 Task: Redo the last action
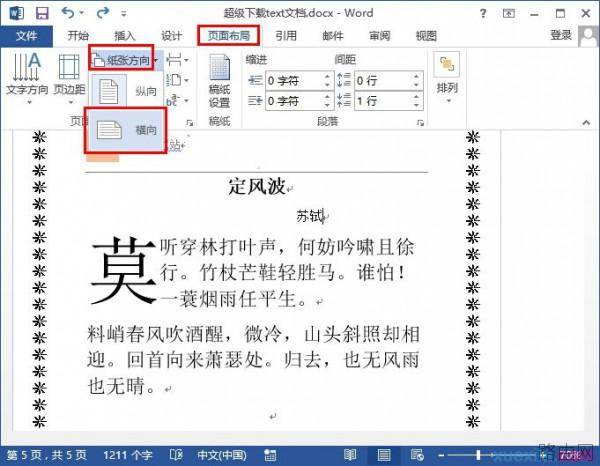[x=103, y=13]
